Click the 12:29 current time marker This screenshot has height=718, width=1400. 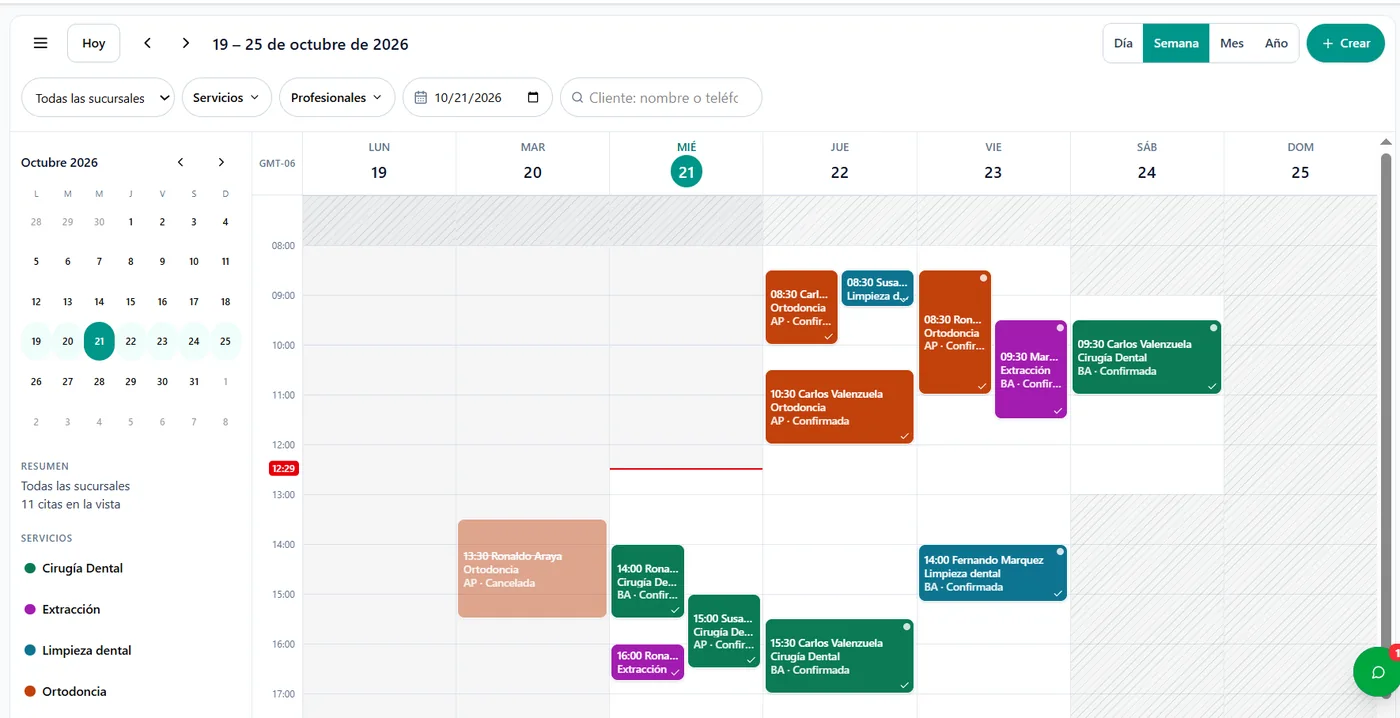[284, 468]
